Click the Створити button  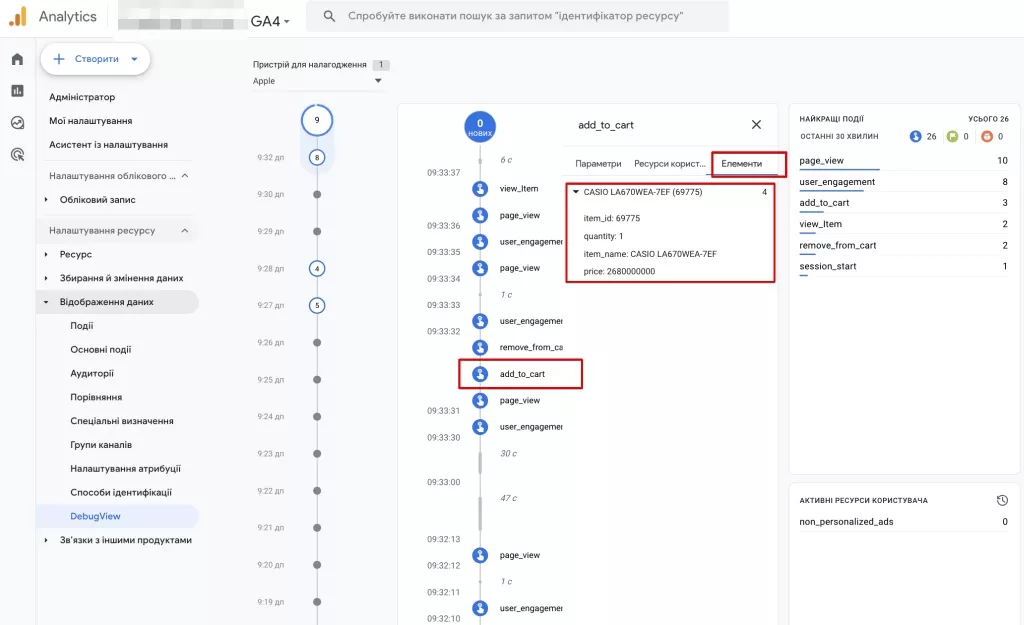click(95, 59)
